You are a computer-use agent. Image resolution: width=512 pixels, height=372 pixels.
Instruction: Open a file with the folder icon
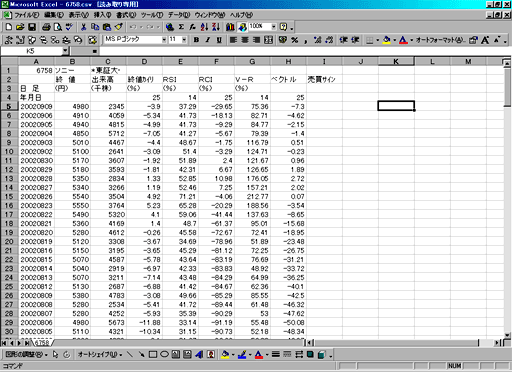20,27
